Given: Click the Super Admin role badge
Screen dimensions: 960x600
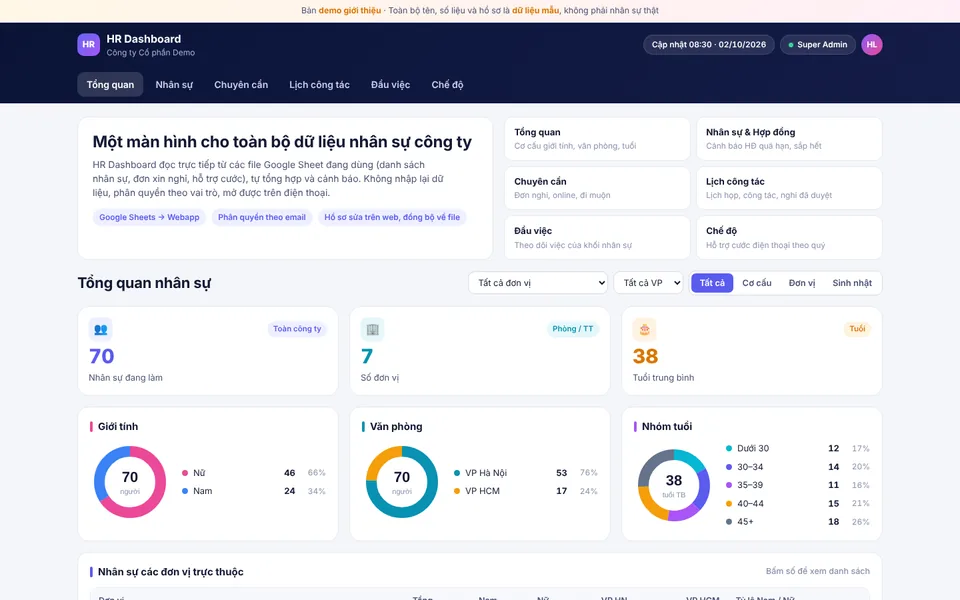Looking at the screenshot, I should click(817, 45).
